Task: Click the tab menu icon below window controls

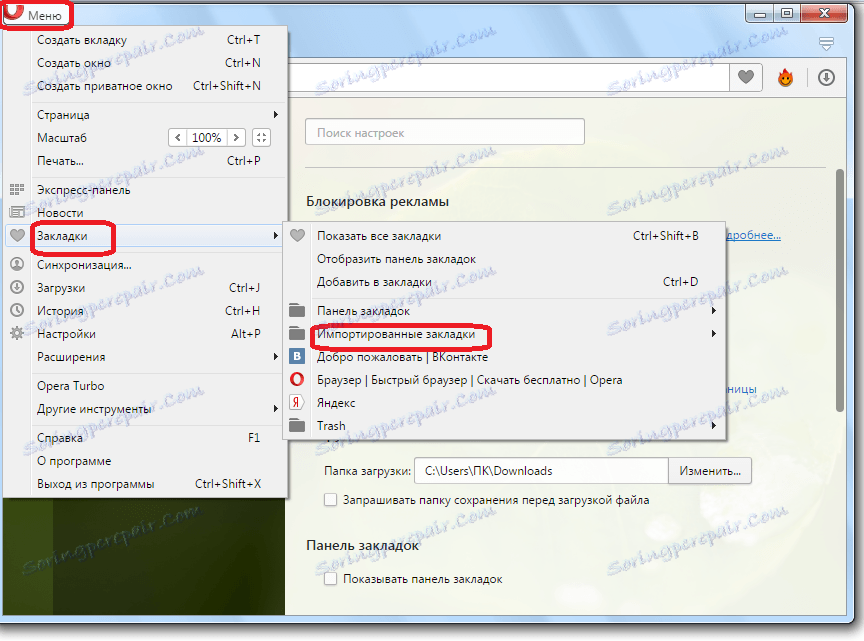Action: click(826, 44)
